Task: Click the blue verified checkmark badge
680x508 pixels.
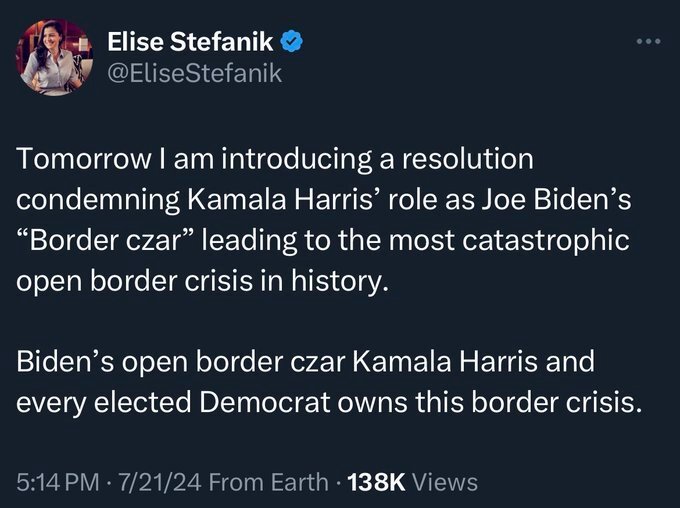Action: (291, 43)
